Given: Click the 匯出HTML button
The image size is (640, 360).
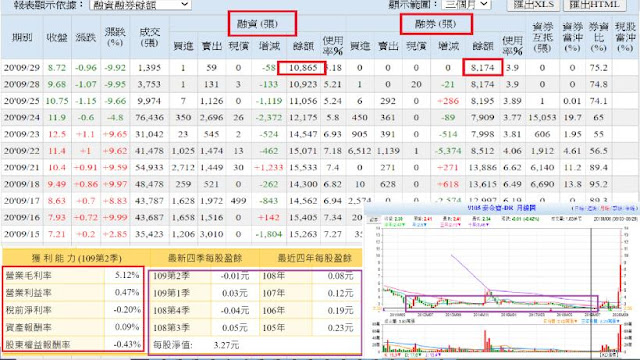Looking at the screenshot, I should click(x=594, y=4).
